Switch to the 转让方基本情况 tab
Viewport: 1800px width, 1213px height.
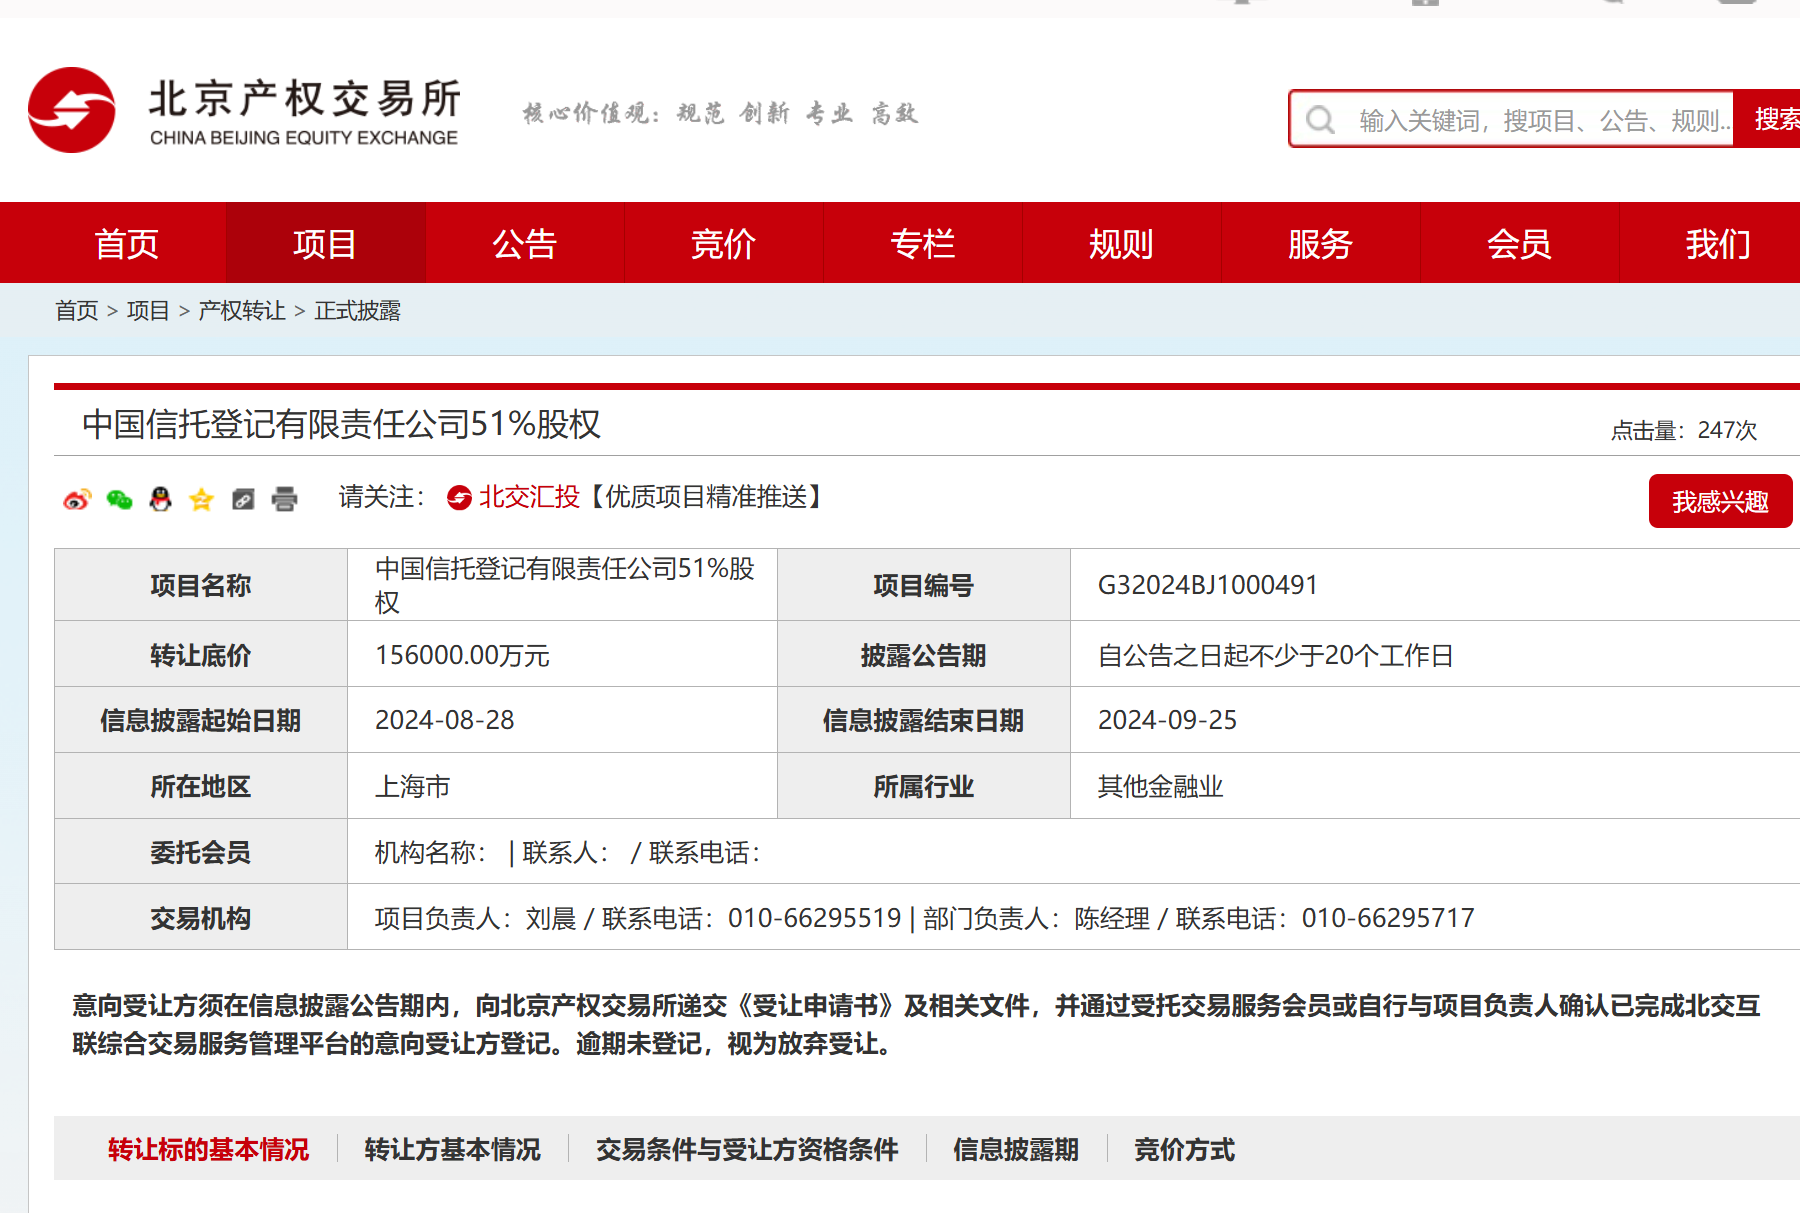[452, 1150]
